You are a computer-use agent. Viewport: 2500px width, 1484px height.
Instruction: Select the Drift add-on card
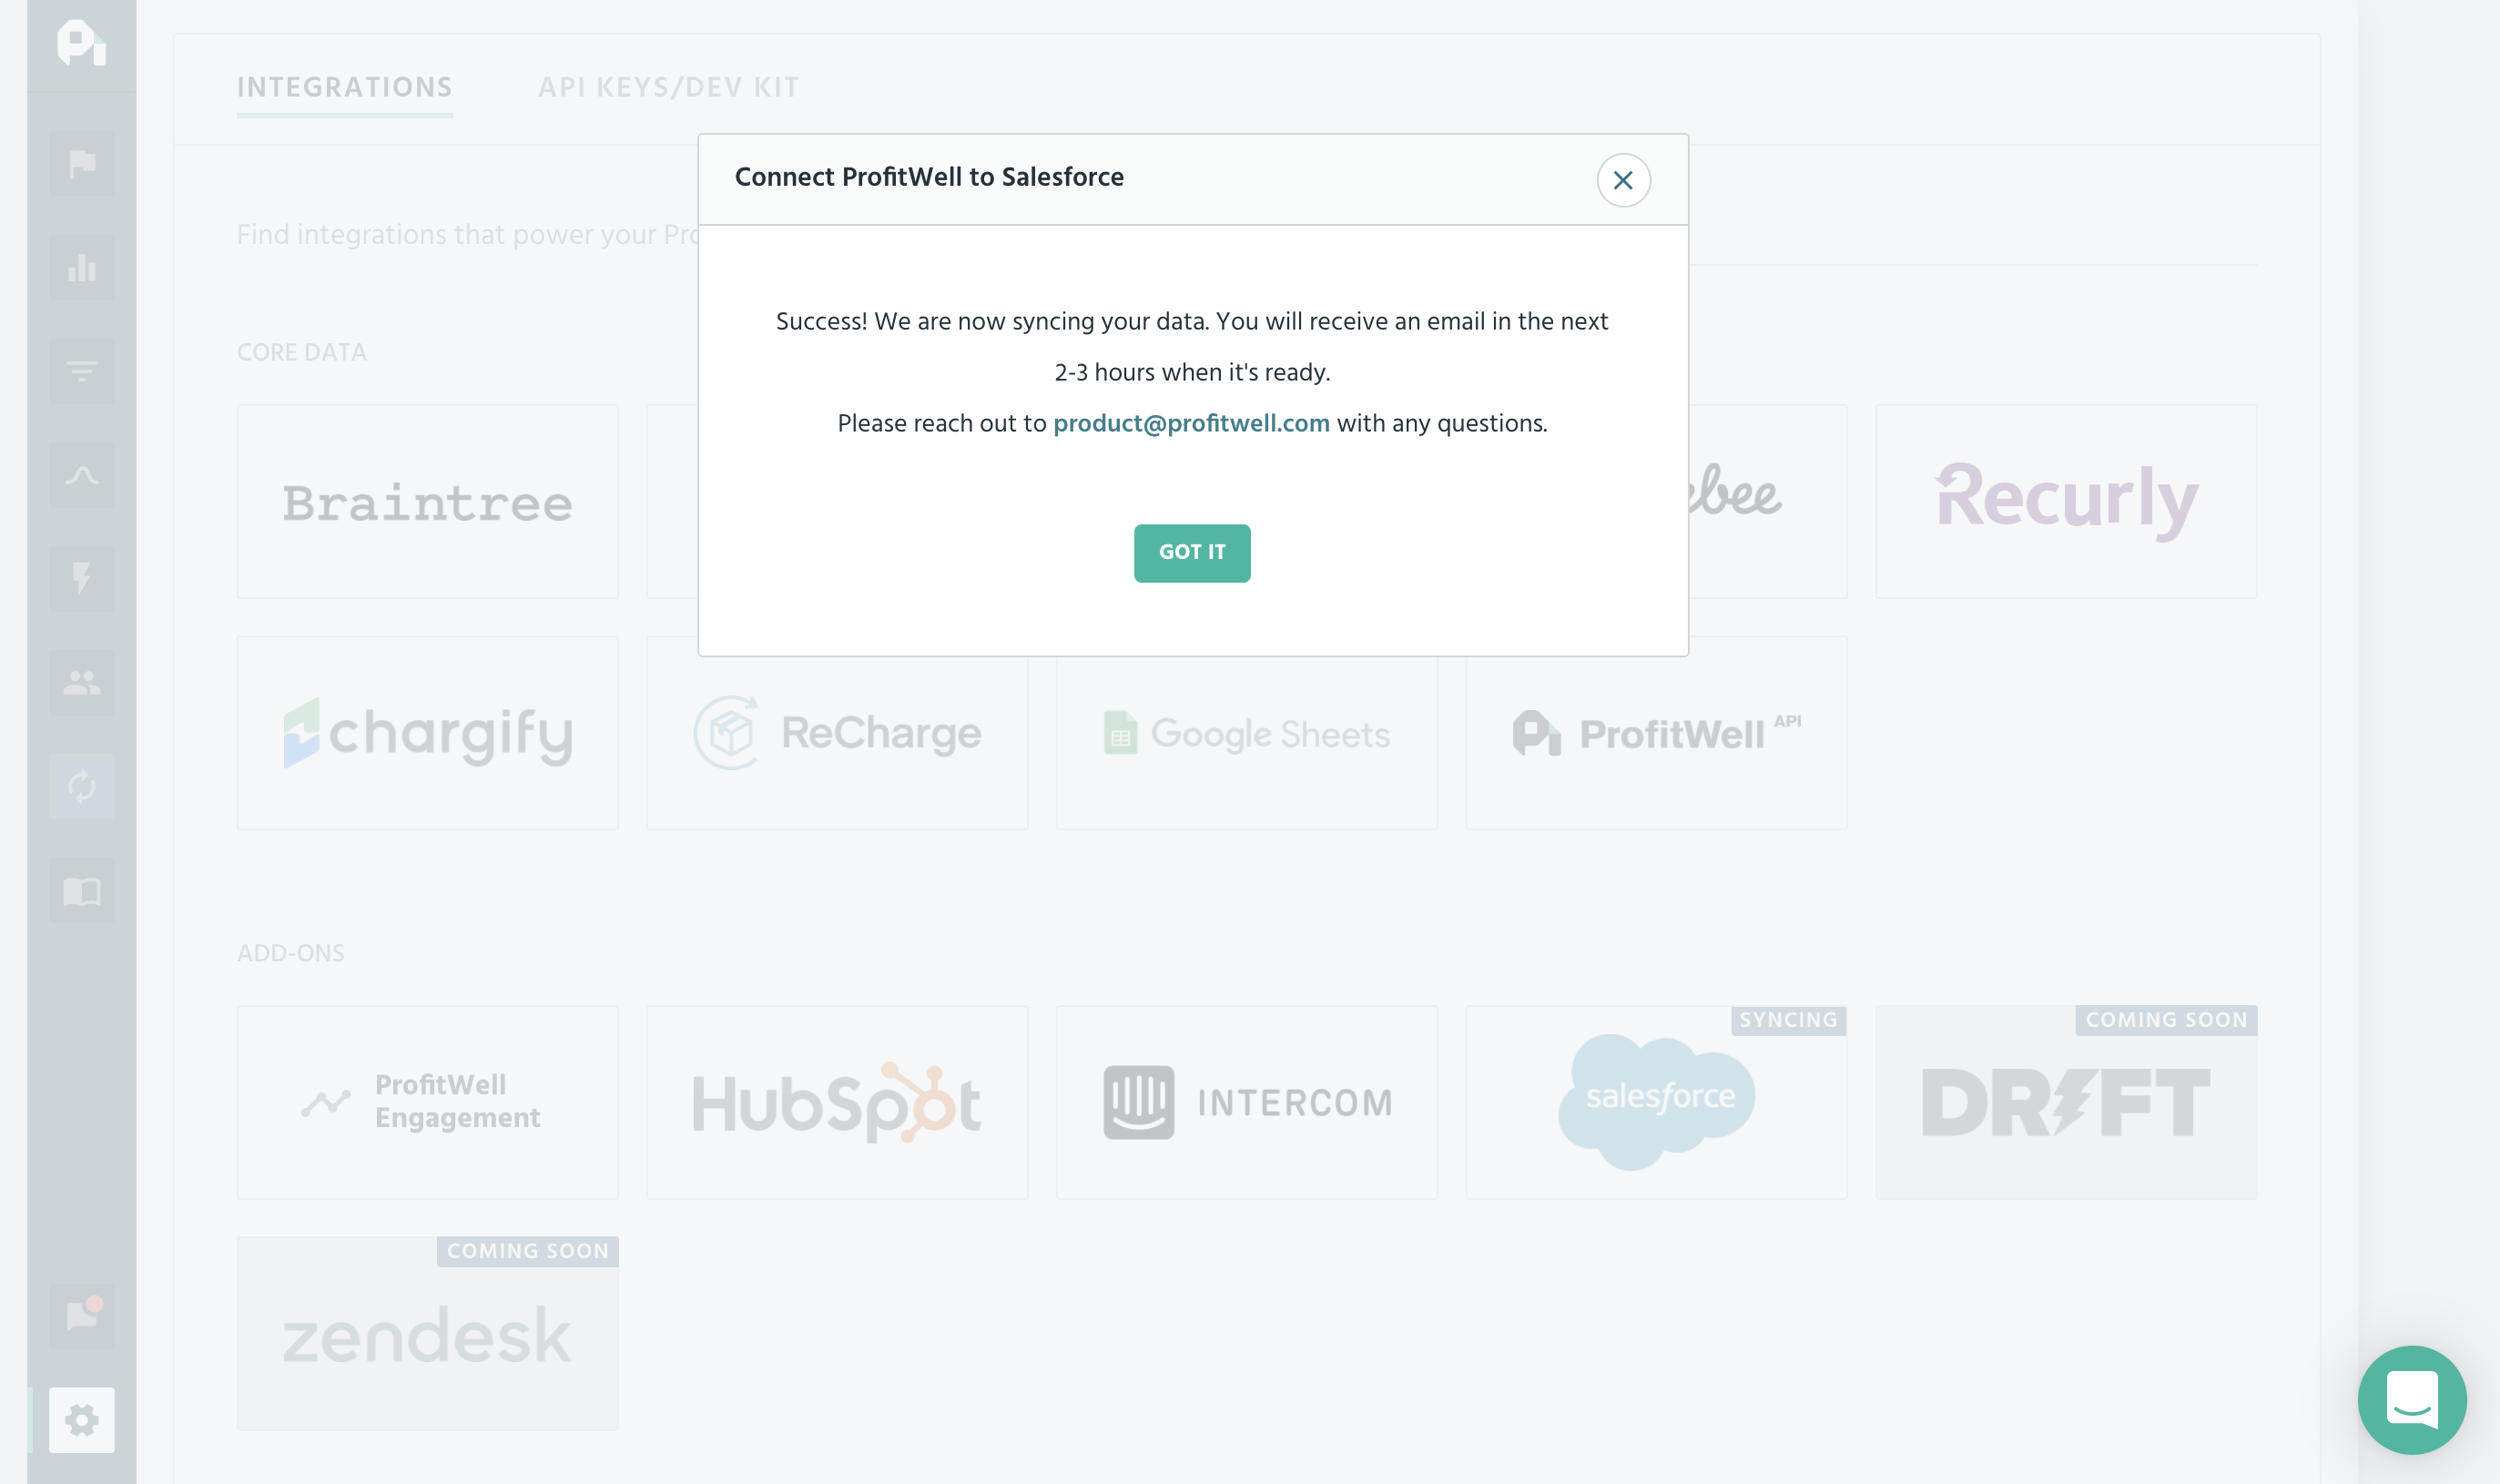point(2066,1102)
